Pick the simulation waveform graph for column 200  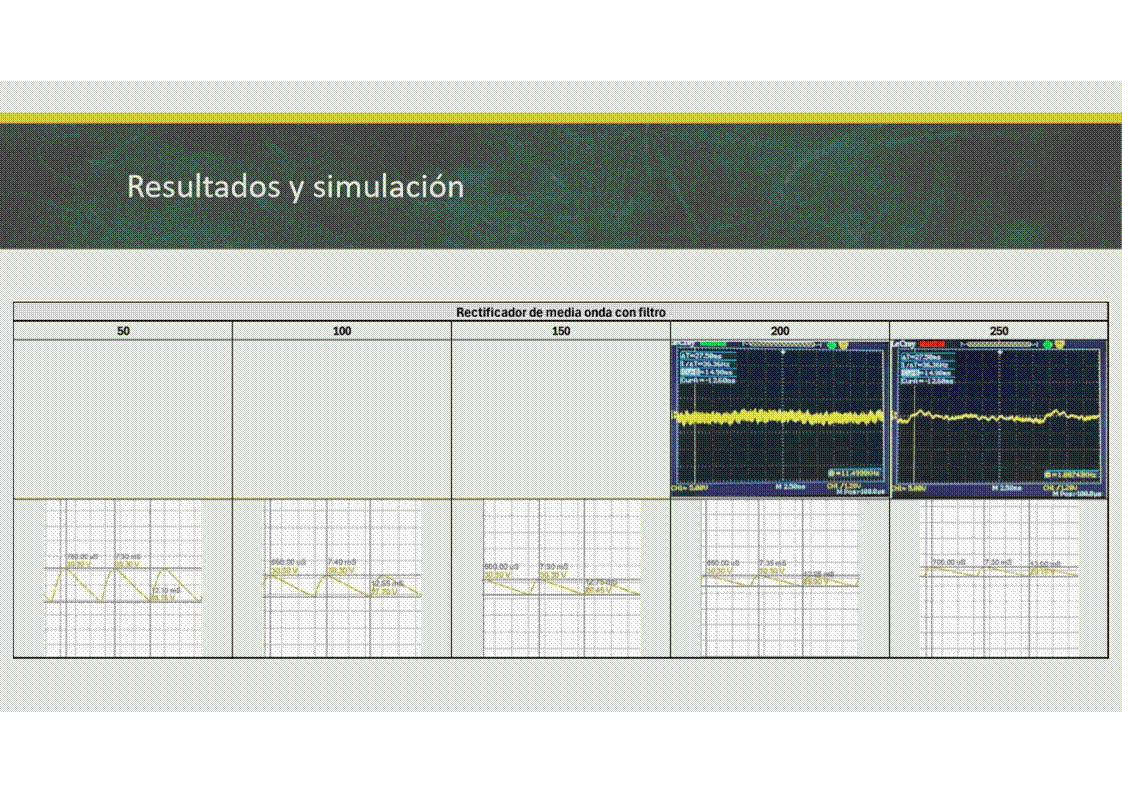tap(780, 579)
